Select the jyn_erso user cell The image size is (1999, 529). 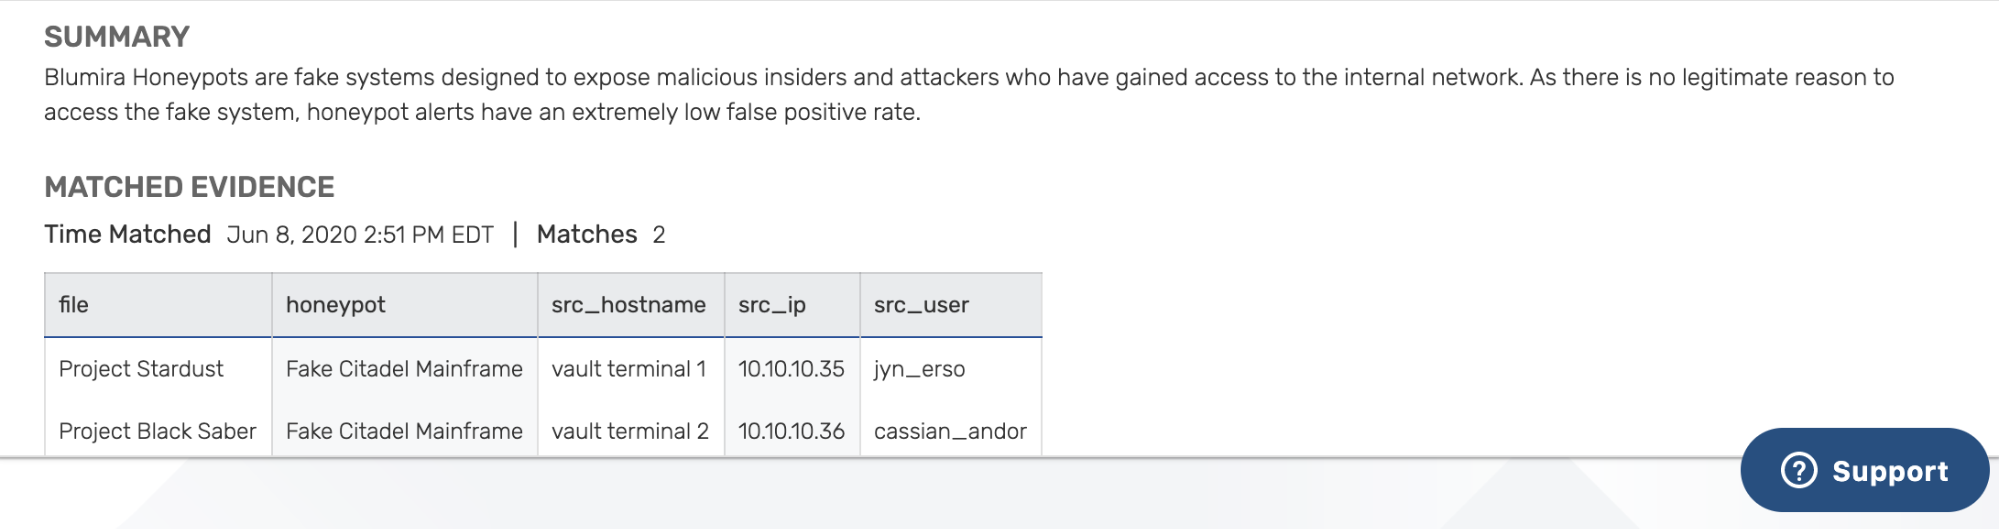pos(919,369)
